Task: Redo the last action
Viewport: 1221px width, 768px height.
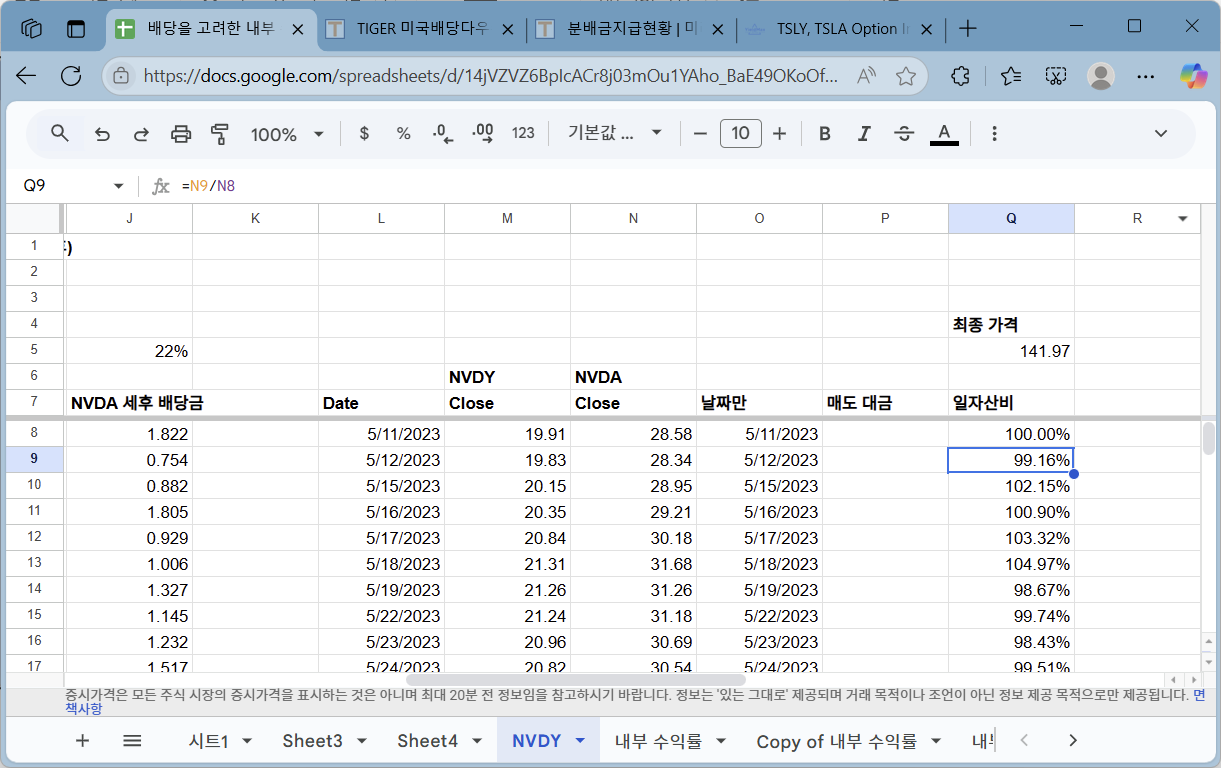Action: pos(141,134)
